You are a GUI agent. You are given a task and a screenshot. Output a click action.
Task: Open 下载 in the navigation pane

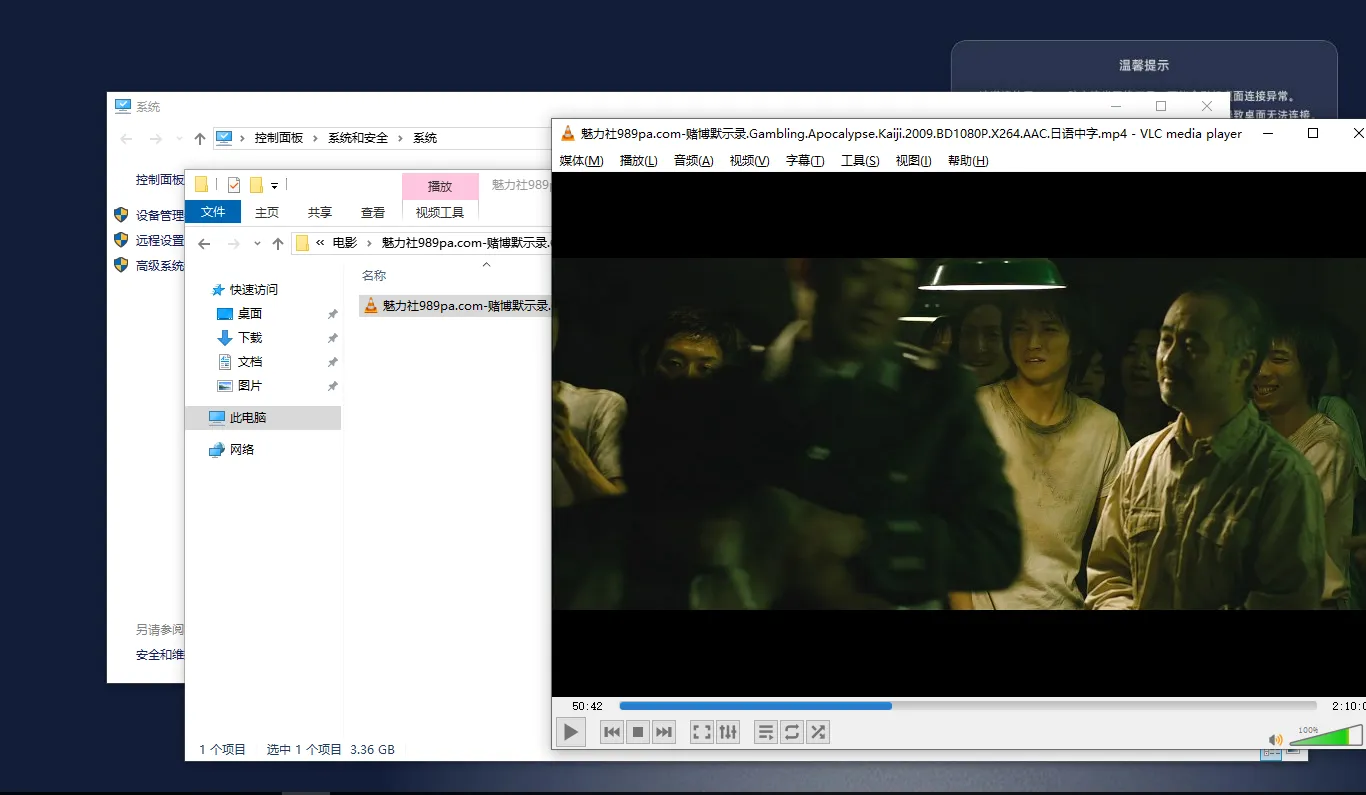pos(250,337)
